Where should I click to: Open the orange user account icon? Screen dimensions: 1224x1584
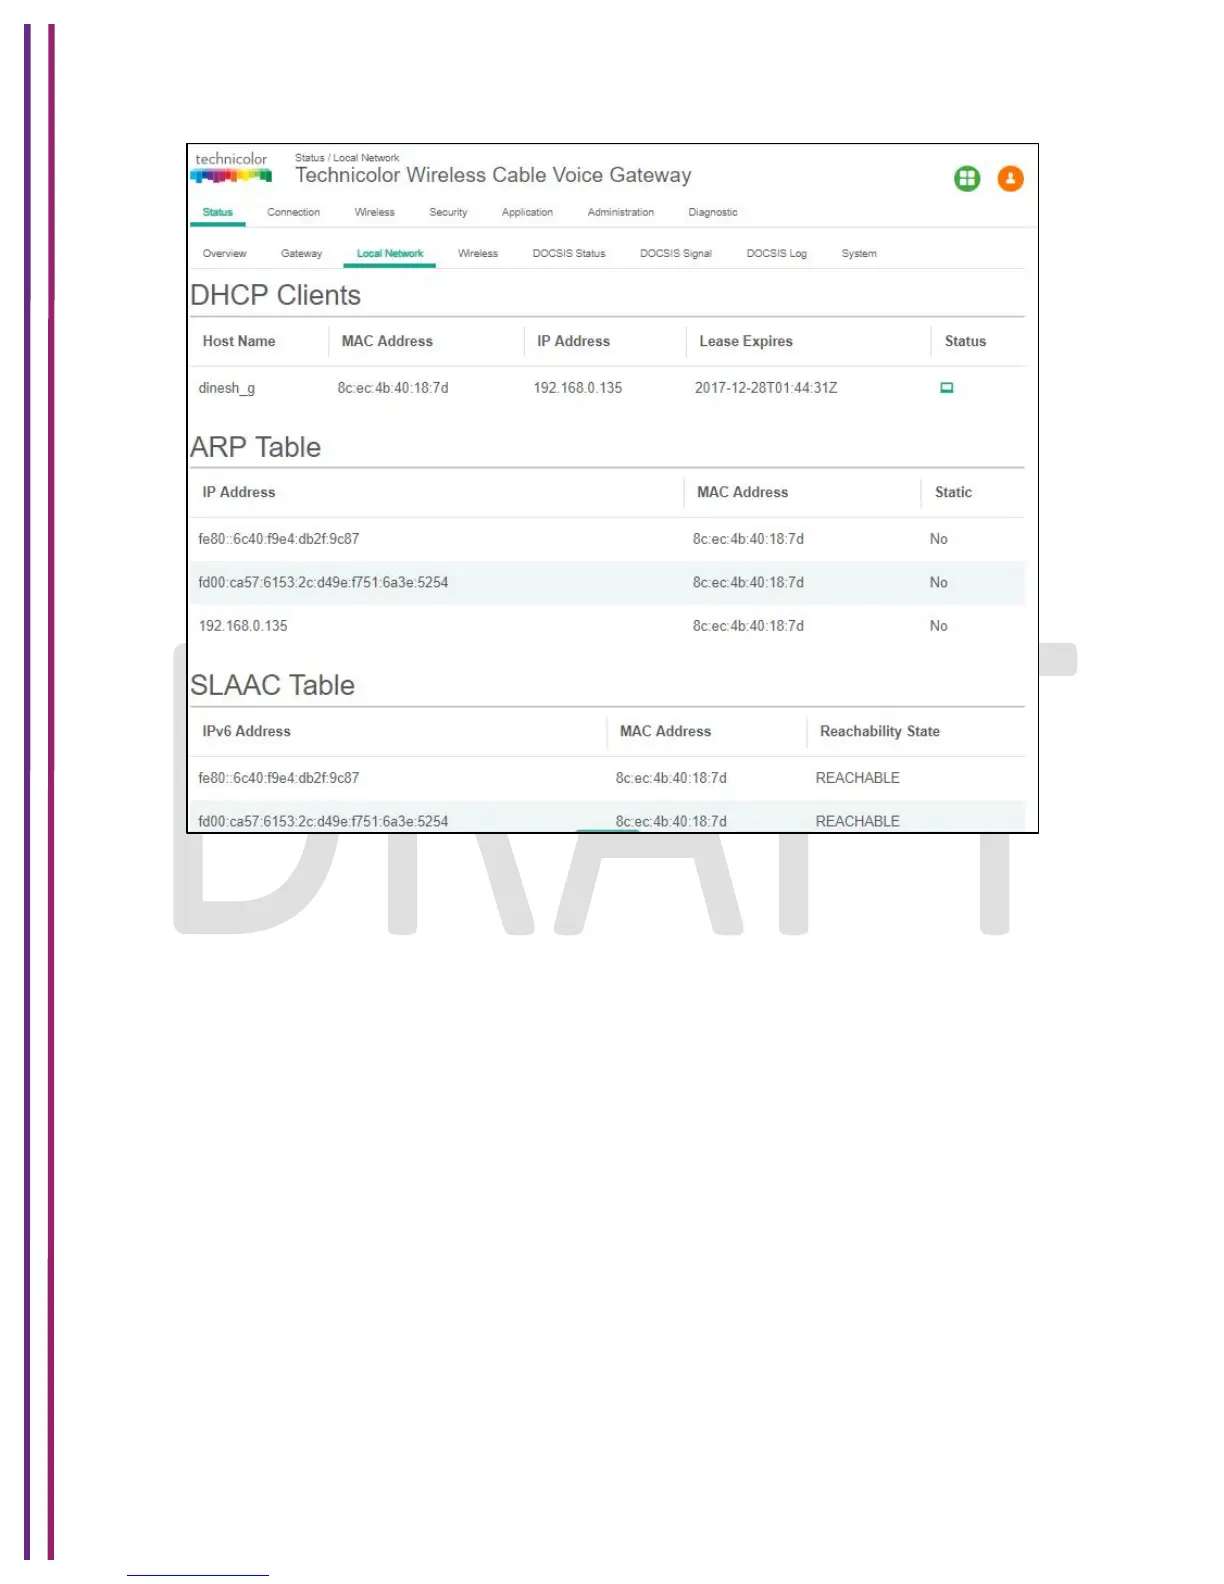tap(1011, 179)
